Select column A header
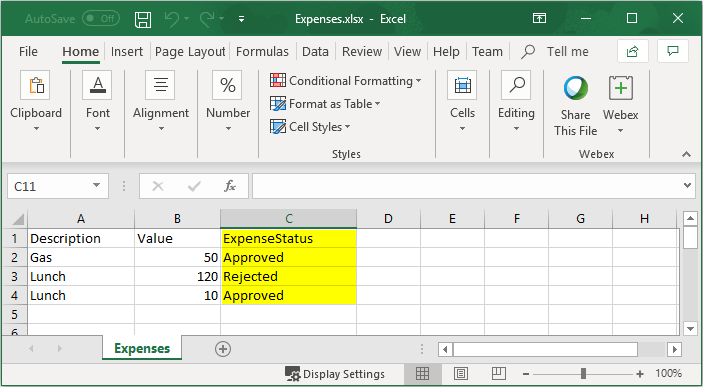The image size is (703, 387). point(81,218)
